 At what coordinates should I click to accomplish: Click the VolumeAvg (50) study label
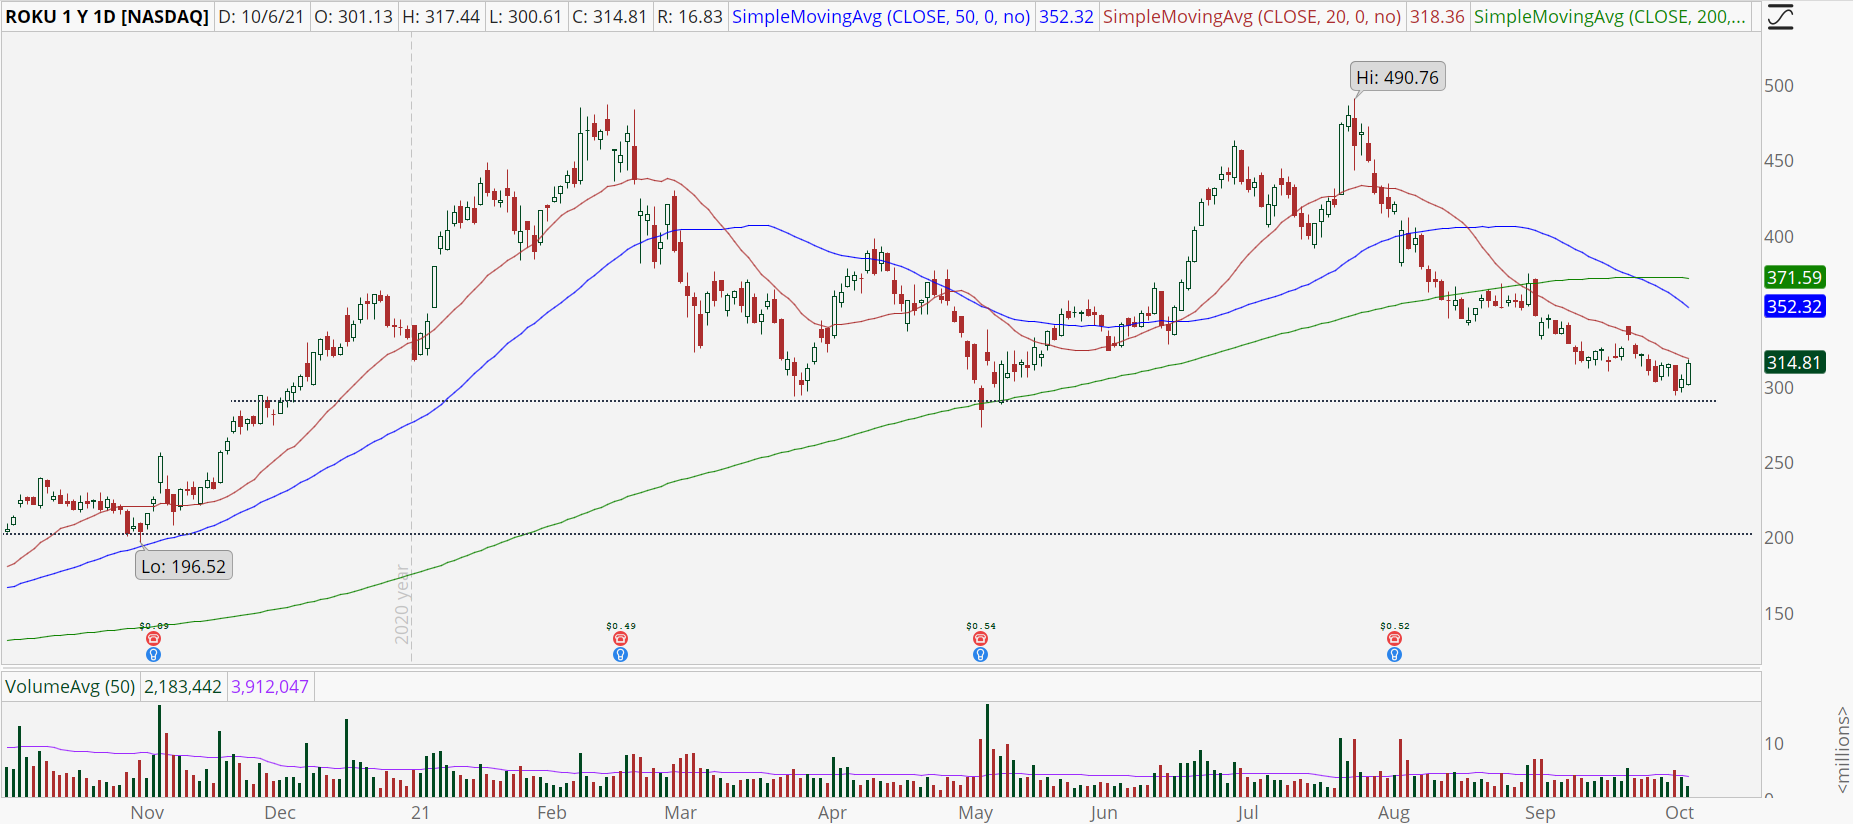click(x=70, y=687)
